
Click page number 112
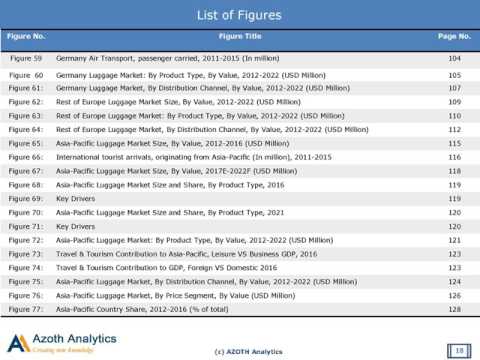click(455, 130)
